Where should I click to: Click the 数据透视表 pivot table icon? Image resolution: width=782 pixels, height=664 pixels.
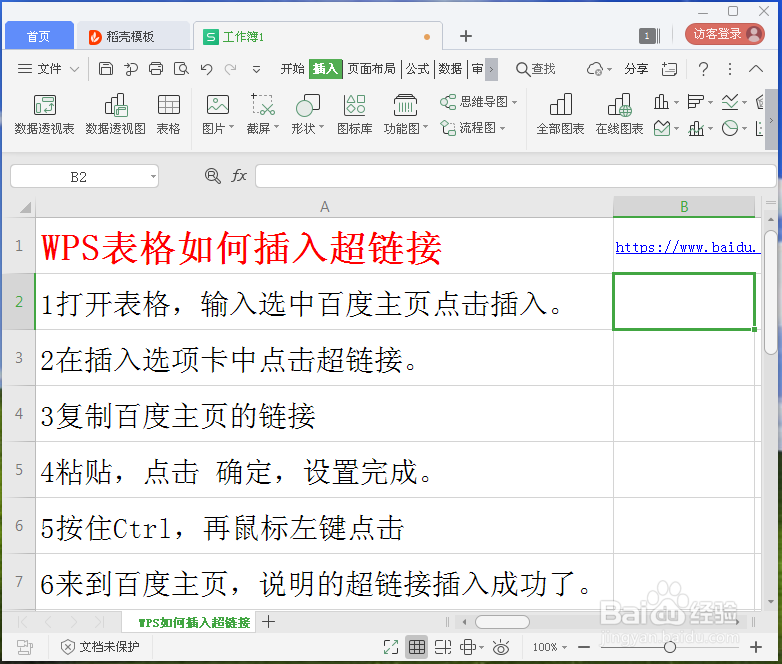click(44, 114)
